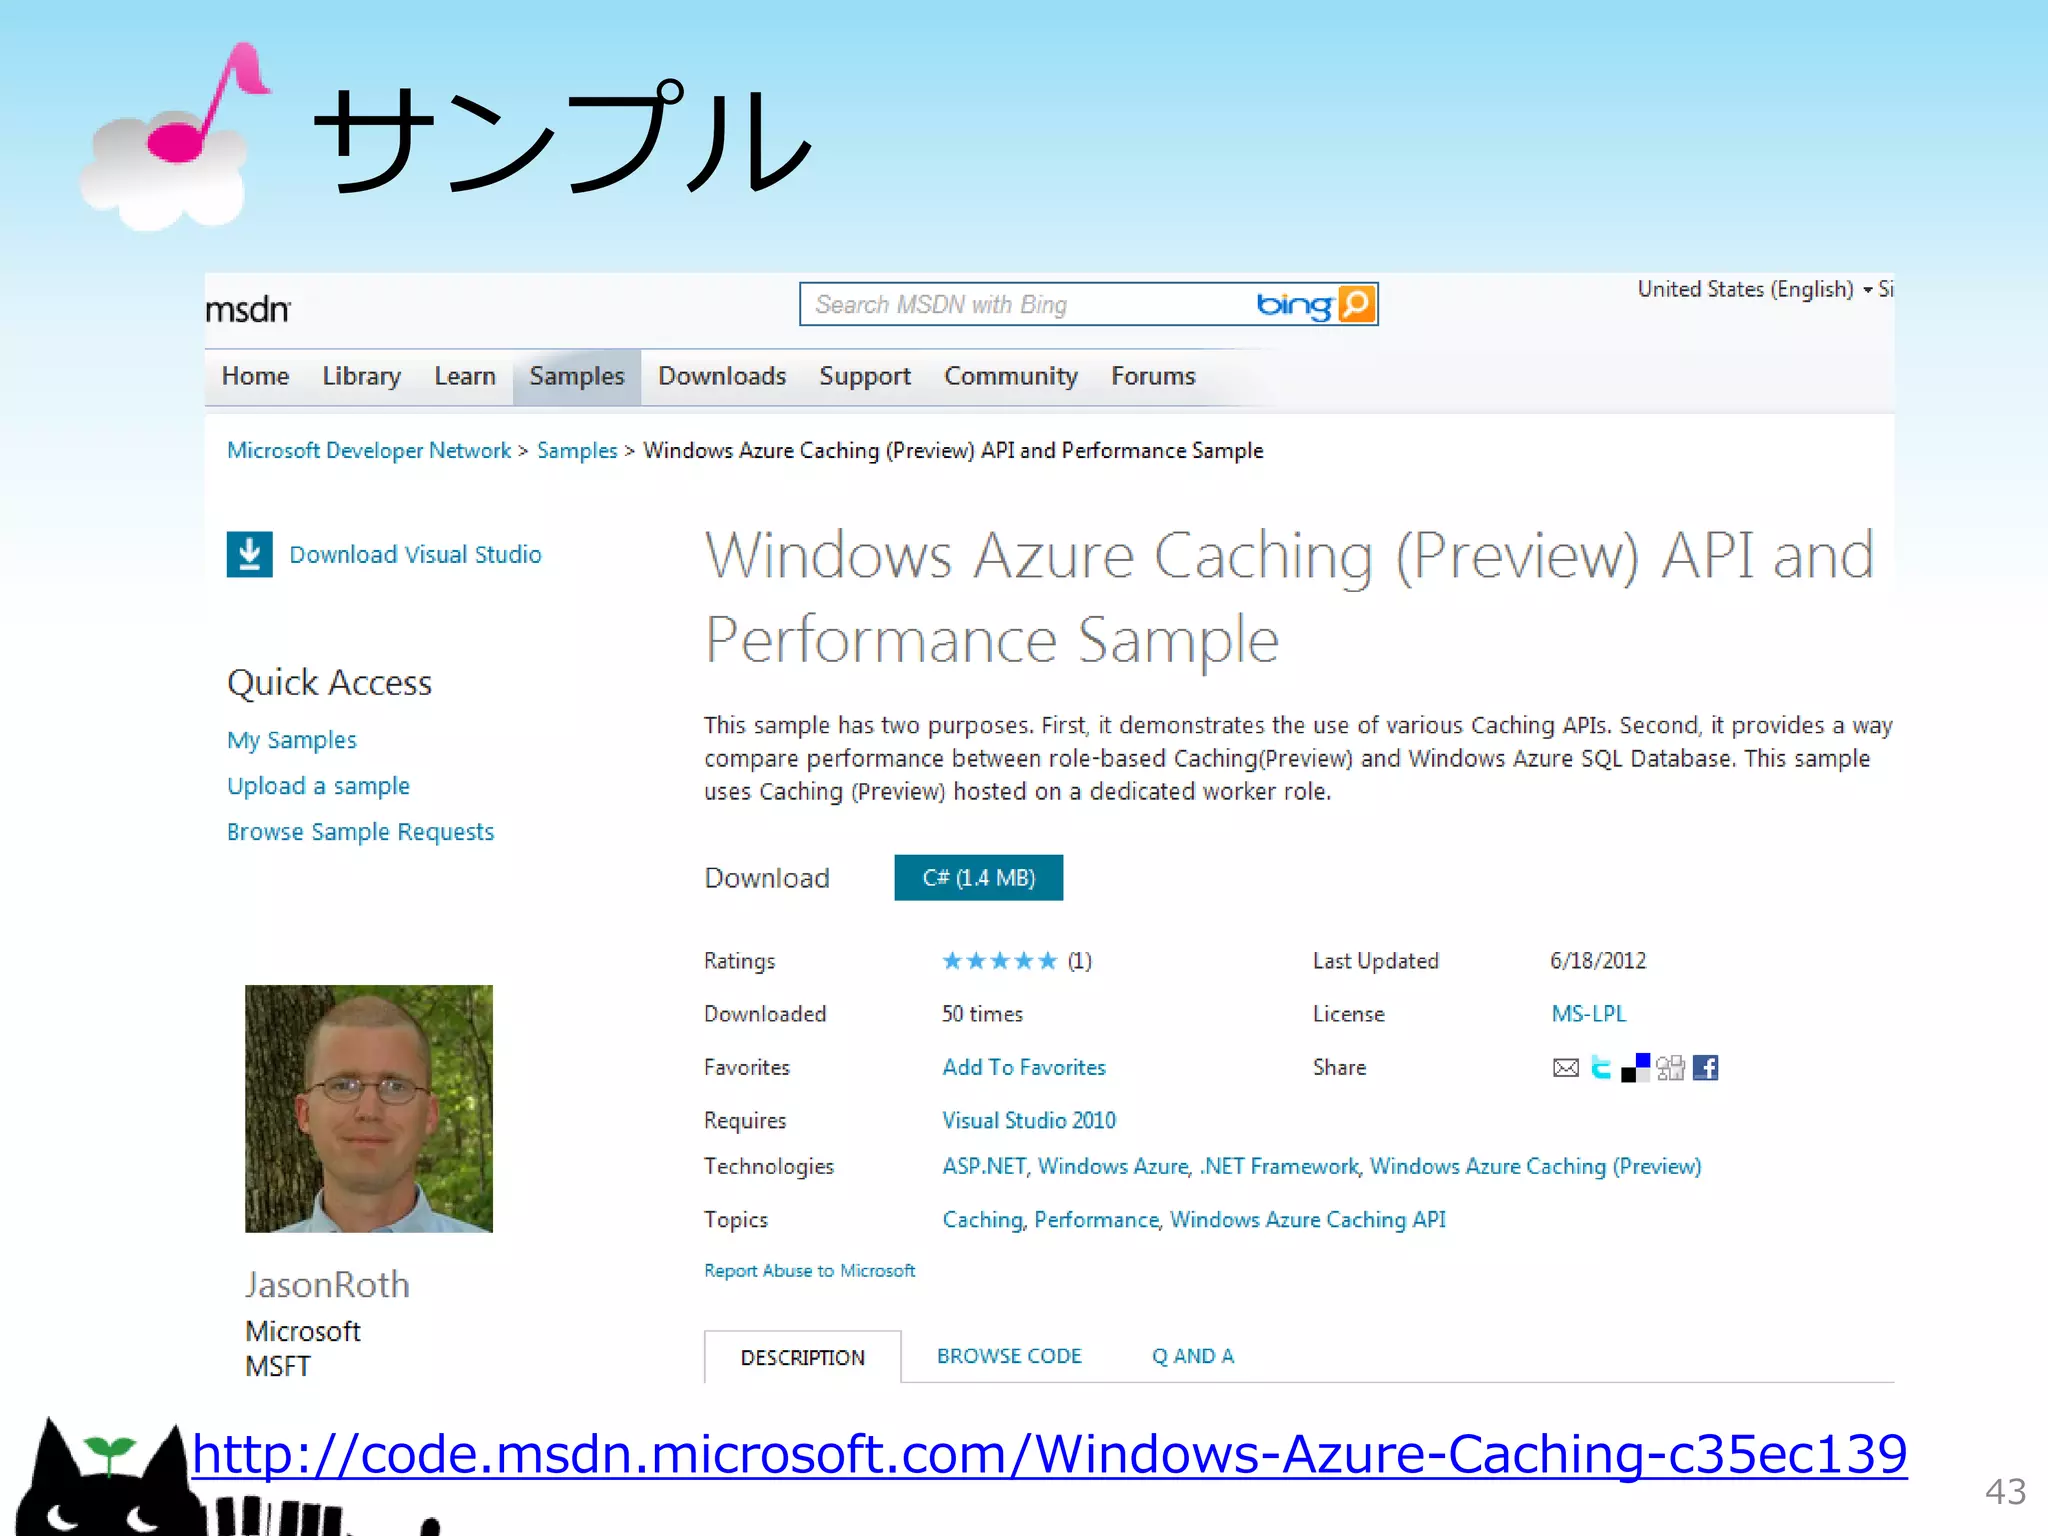This screenshot has width=2048, height=1536.
Task: Switch to the BROWSE CODE tab
Action: click(1009, 1356)
